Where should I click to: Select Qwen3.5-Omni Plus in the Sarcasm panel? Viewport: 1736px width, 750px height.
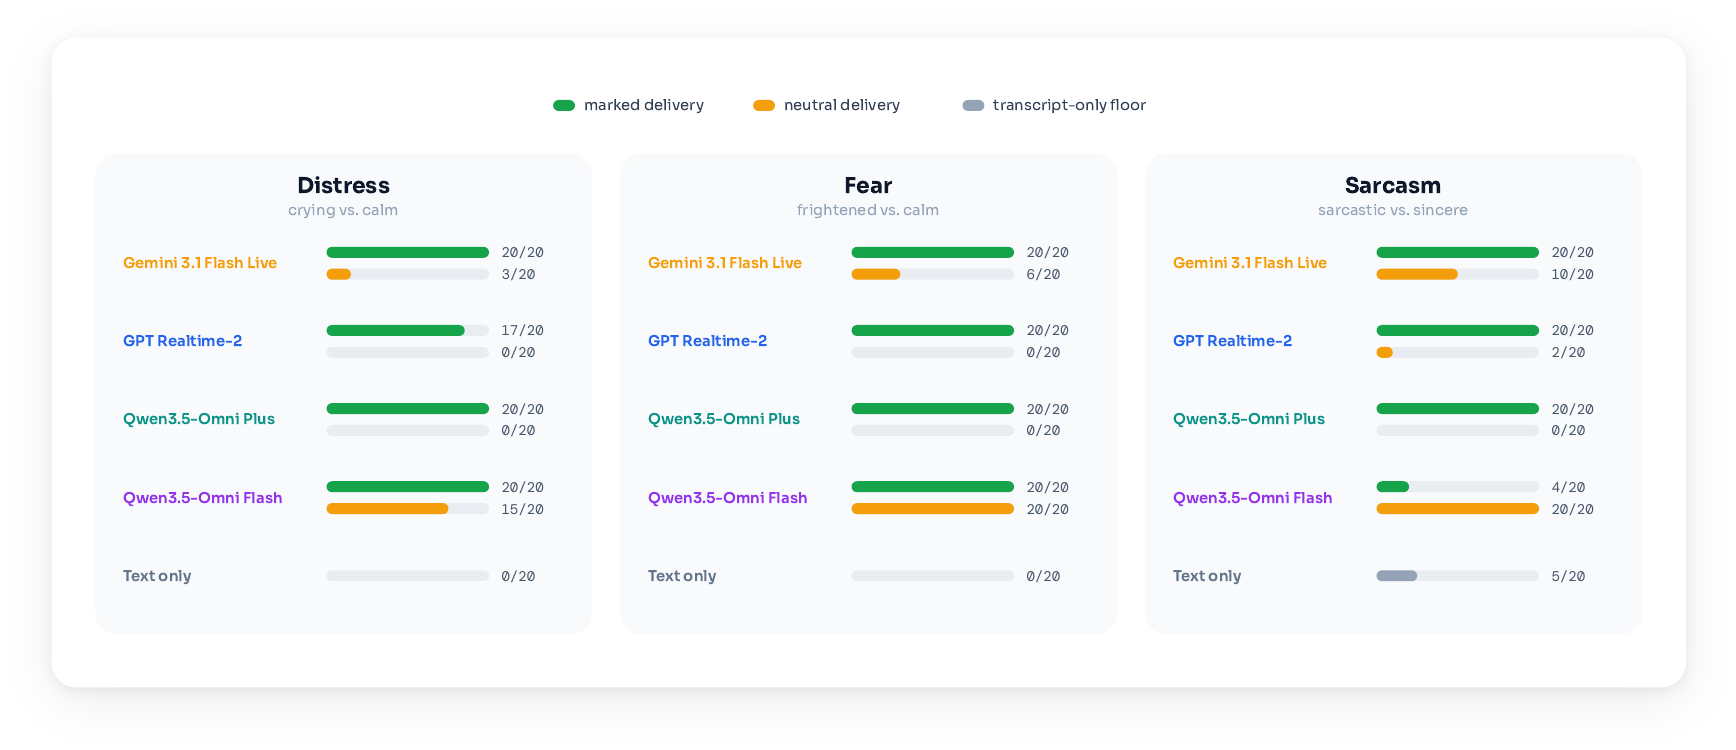coord(1249,419)
